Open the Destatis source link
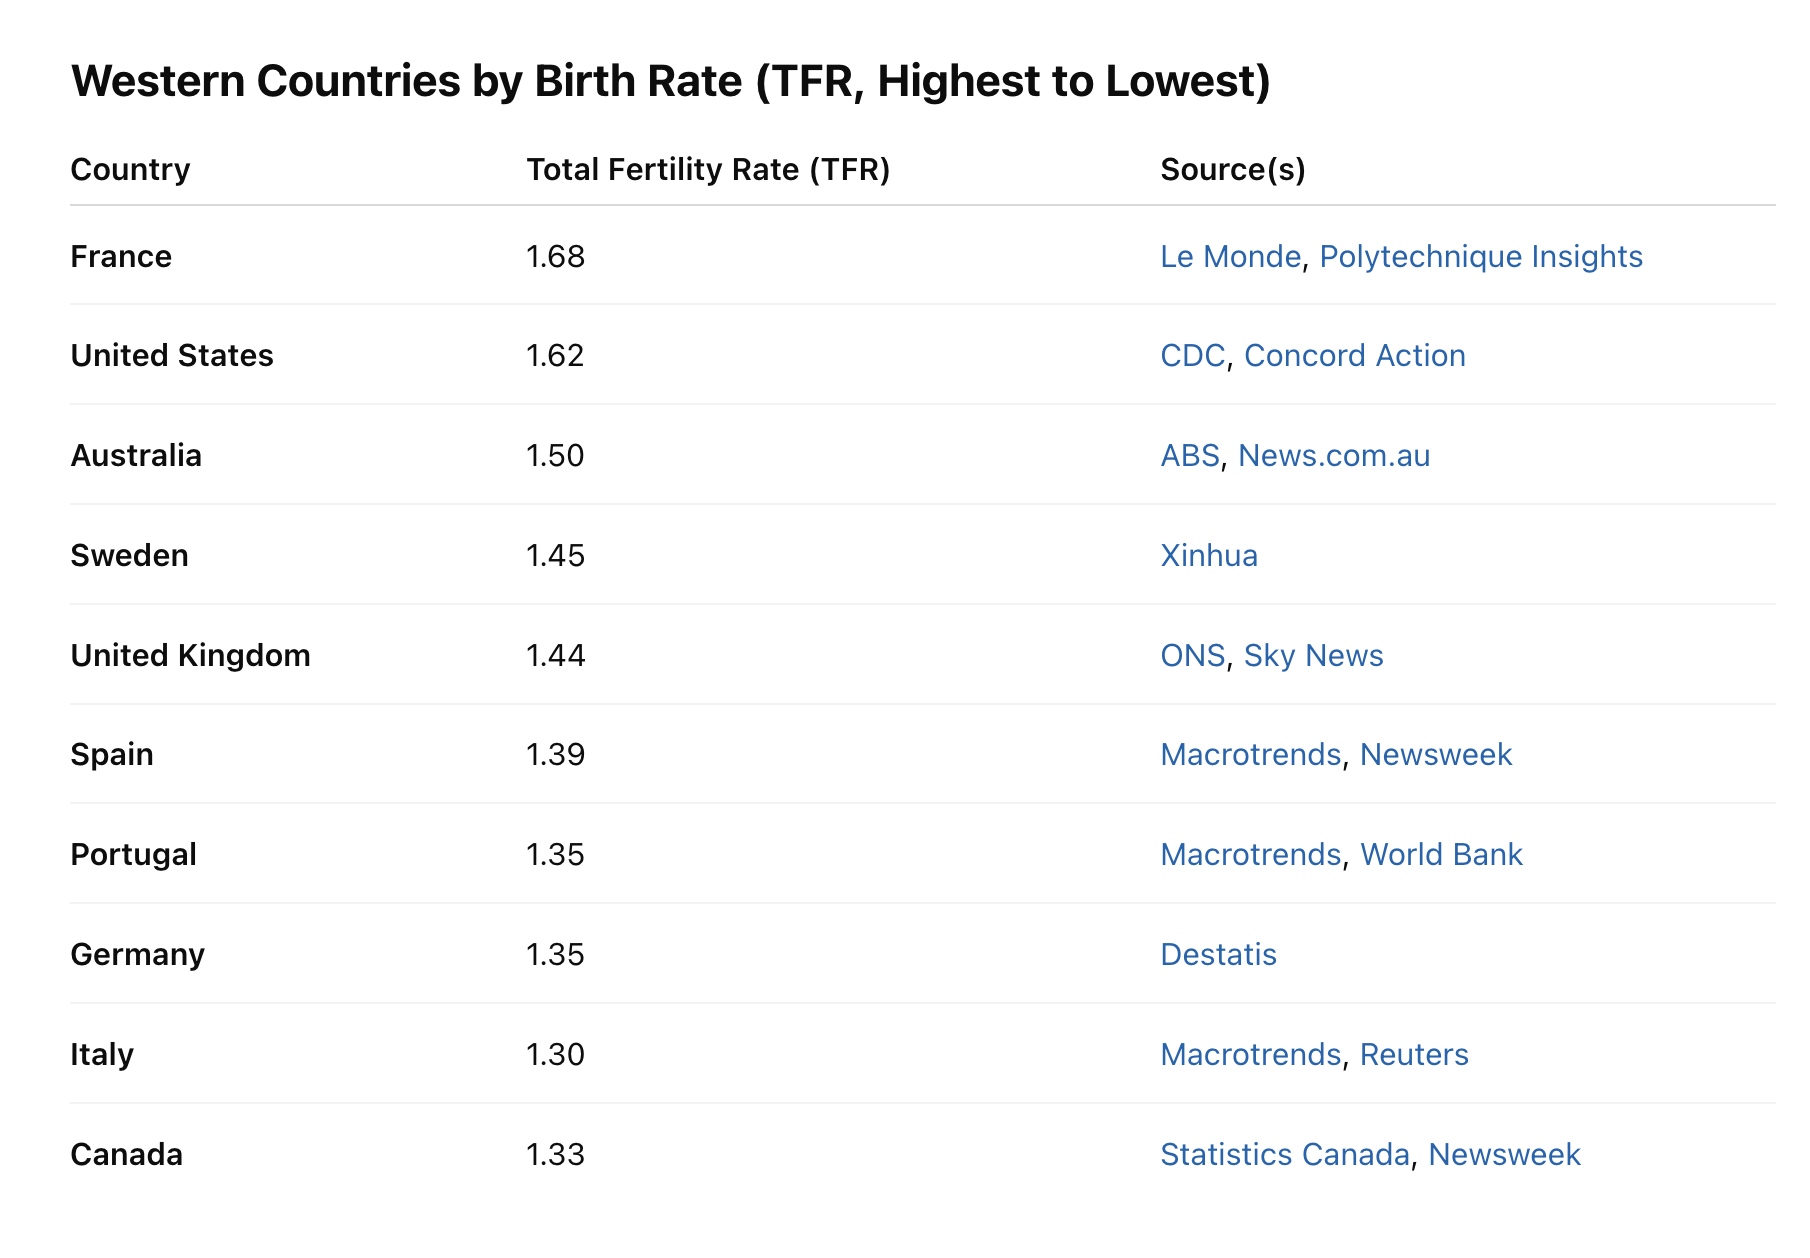This screenshot has width=1810, height=1258. coord(1218,955)
